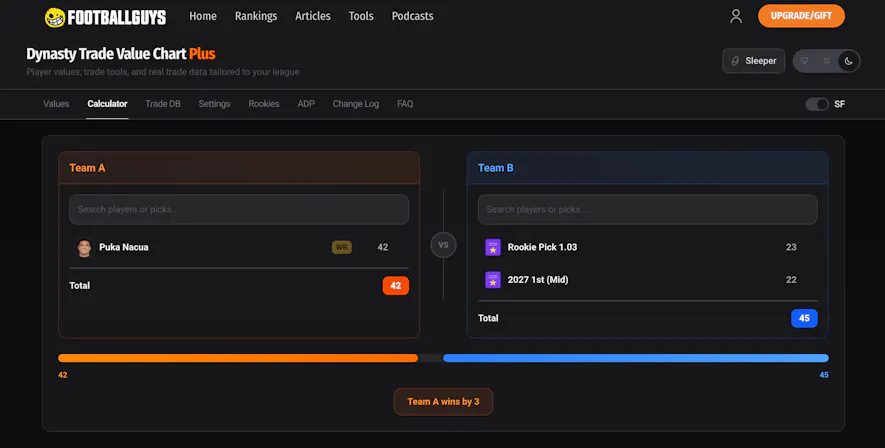Click the blue 45 label under bar
This screenshot has height=448, width=885.
[824, 375]
